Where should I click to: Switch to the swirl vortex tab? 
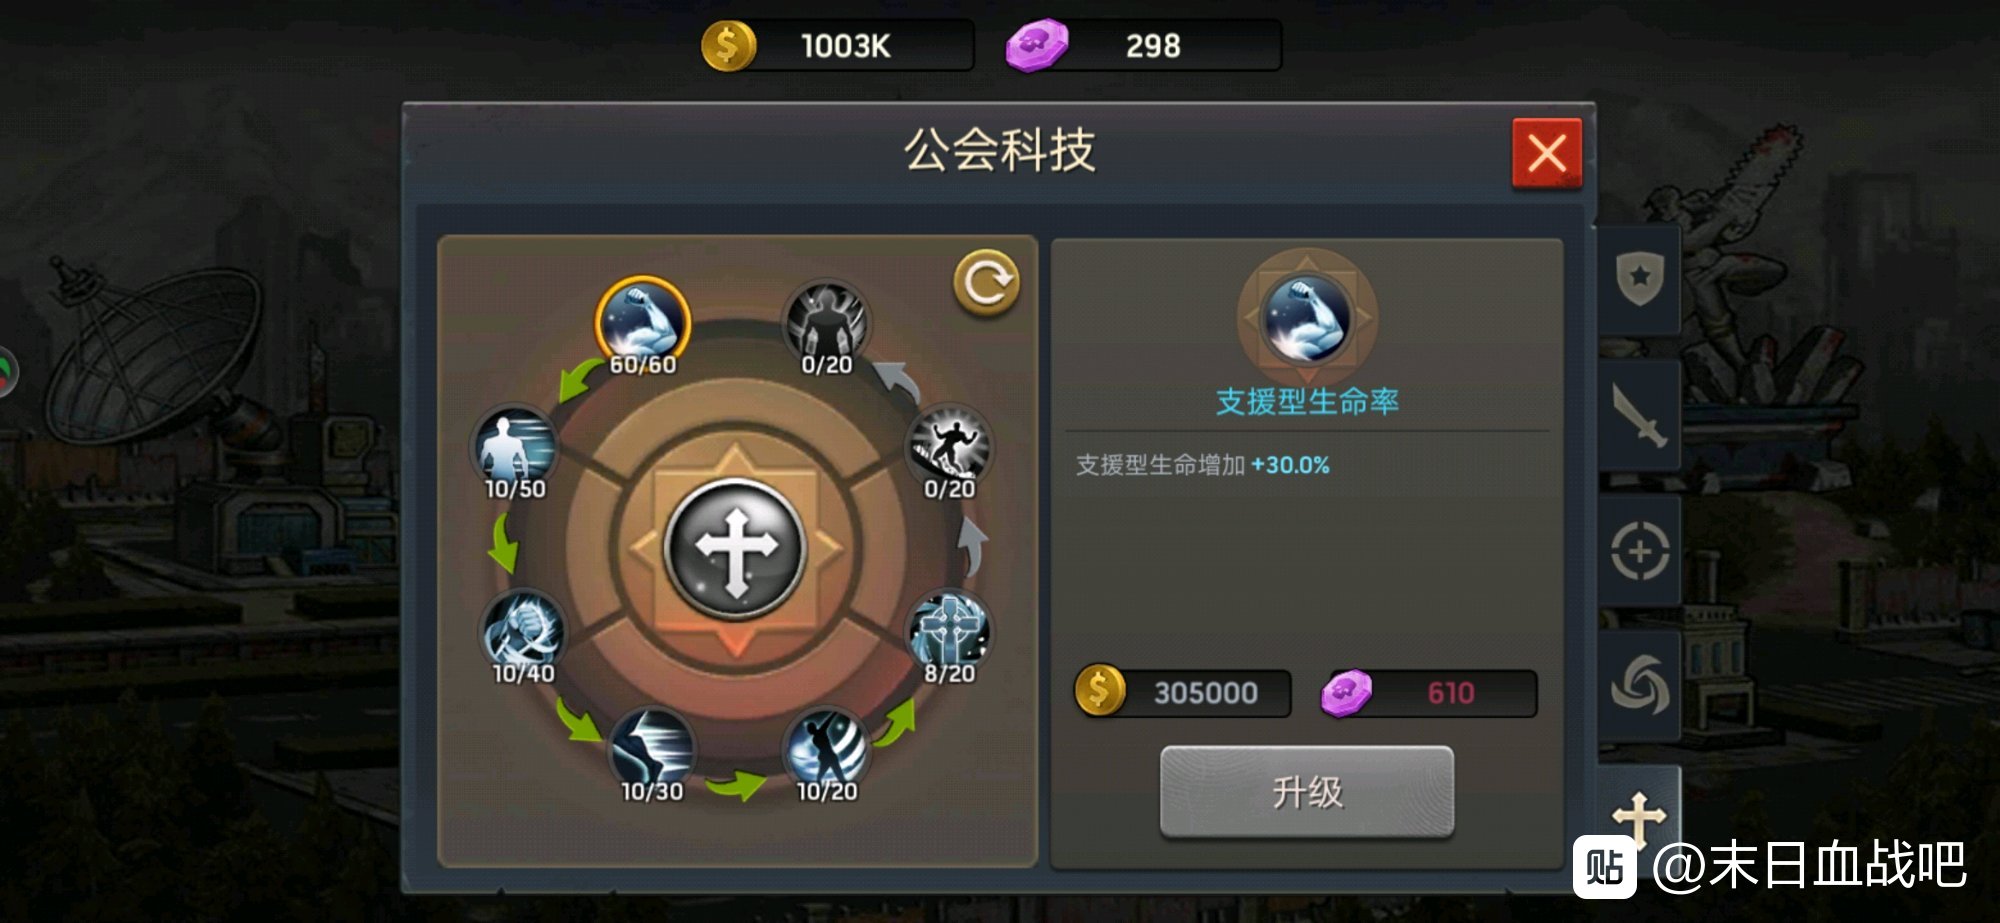coord(1639,686)
